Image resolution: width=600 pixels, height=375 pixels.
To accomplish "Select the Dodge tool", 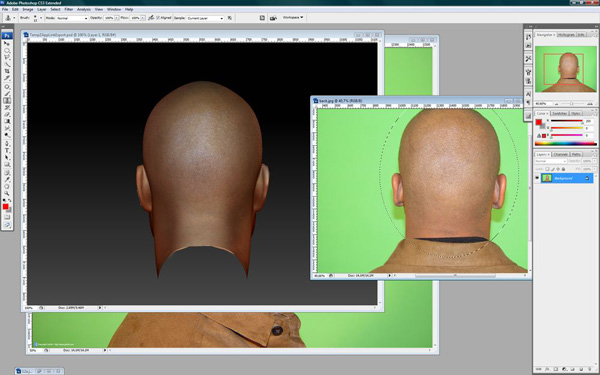I will (7, 135).
